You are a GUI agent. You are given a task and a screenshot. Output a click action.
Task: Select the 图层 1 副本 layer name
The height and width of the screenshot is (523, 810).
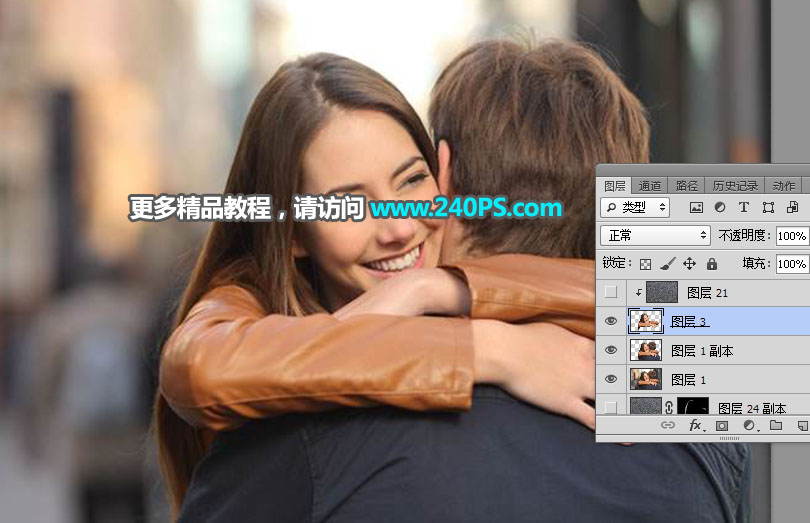702,351
